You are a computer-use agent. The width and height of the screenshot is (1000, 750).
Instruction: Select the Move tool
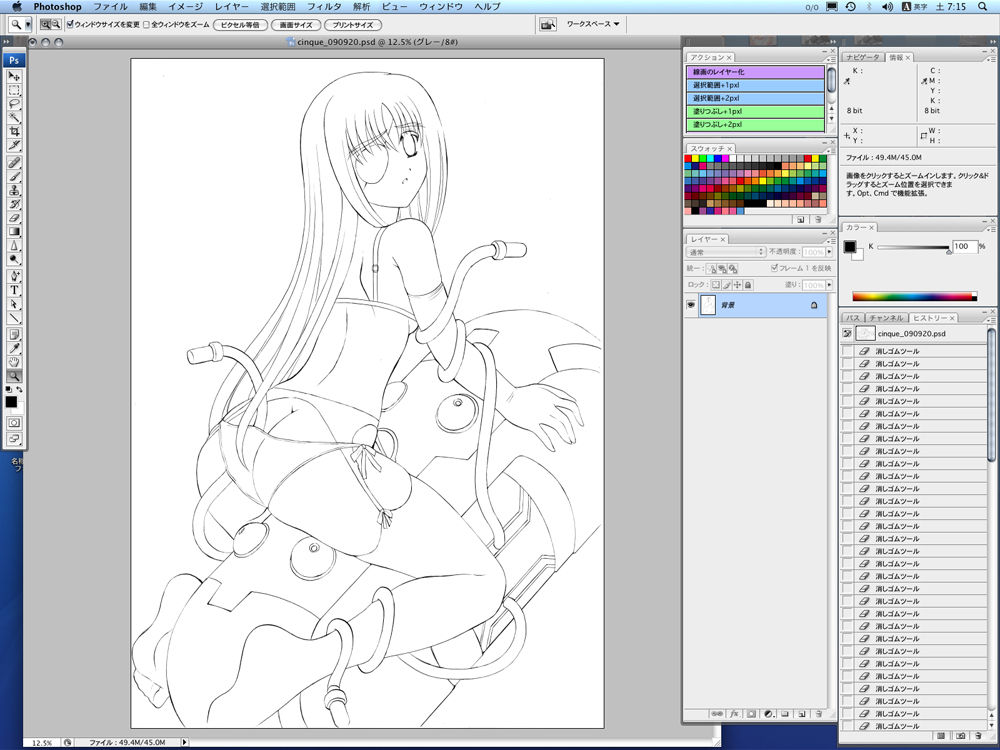(x=14, y=76)
